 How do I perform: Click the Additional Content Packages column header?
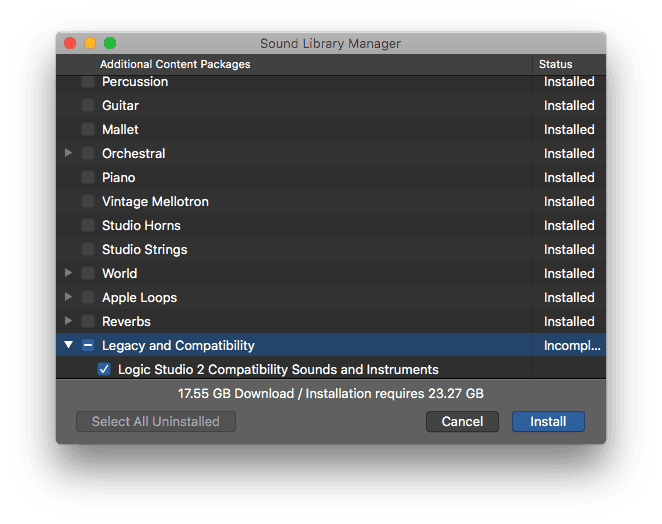coord(175,64)
